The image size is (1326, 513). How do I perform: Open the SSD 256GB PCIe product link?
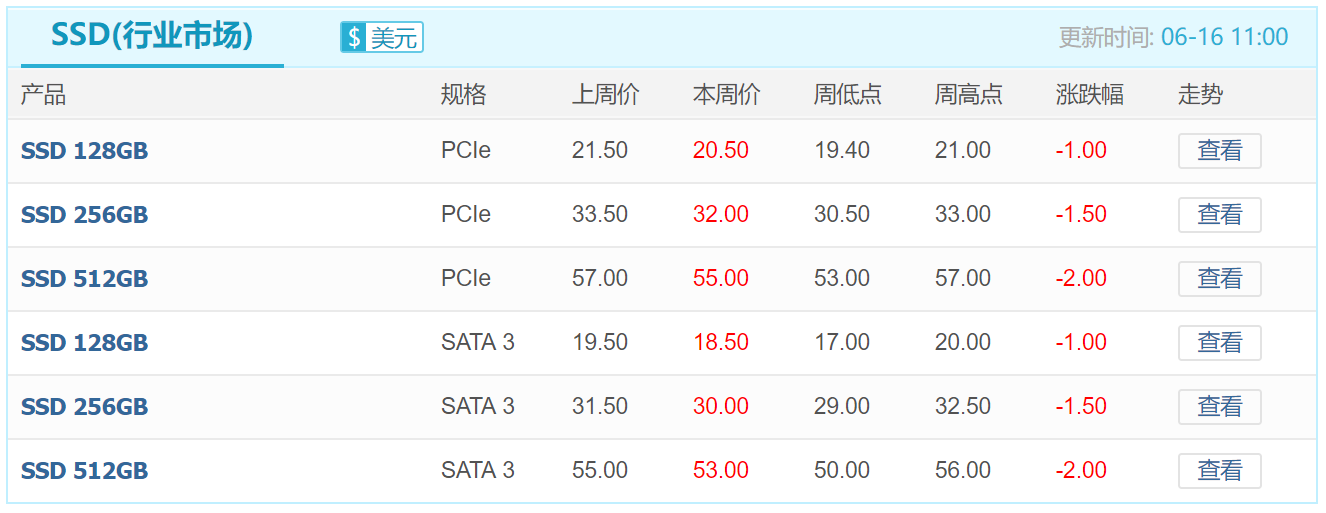coord(84,215)
